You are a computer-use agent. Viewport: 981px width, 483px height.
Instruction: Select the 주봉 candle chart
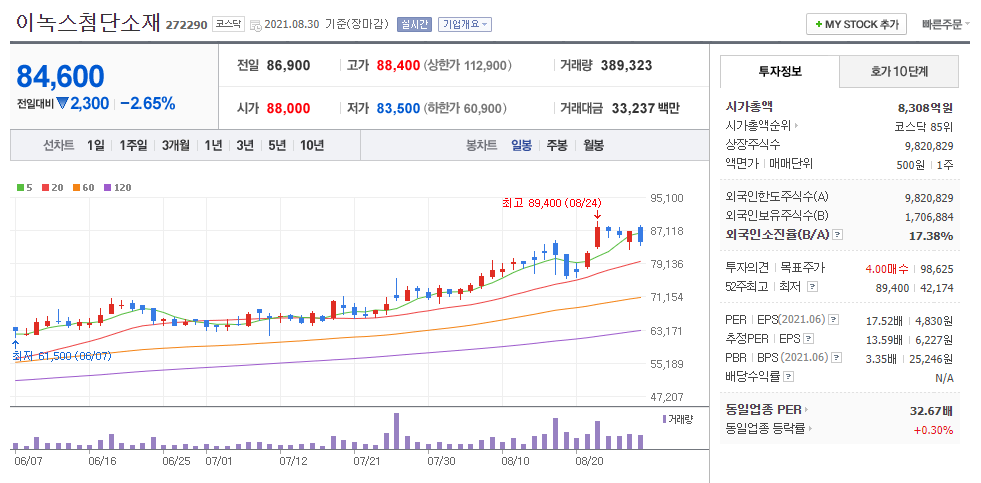click(x=557, y=146)
